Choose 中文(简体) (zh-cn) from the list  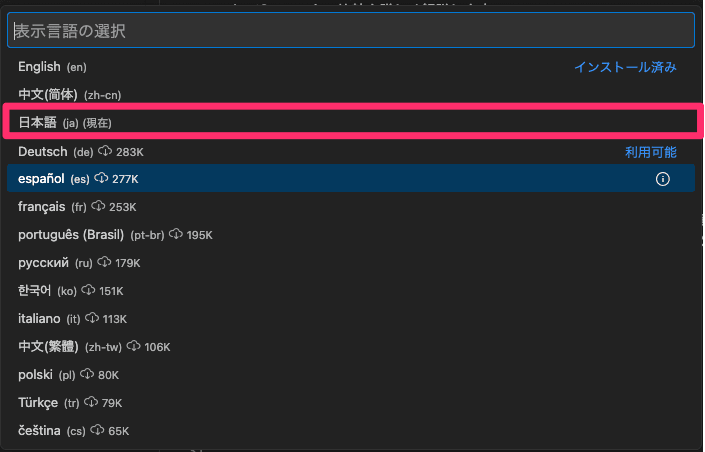point(351,95)
